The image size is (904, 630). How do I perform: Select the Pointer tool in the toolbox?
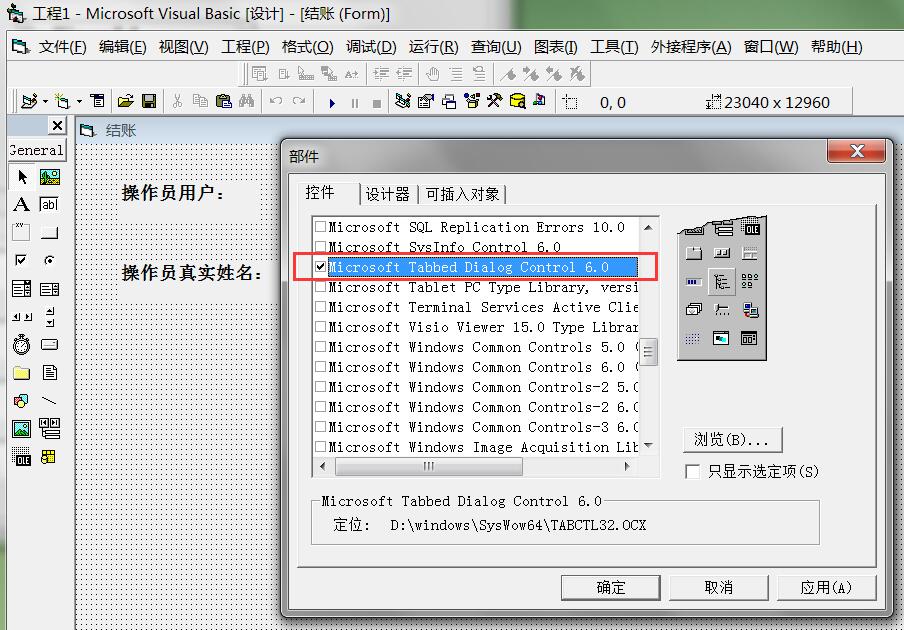[x=22, y=176]
